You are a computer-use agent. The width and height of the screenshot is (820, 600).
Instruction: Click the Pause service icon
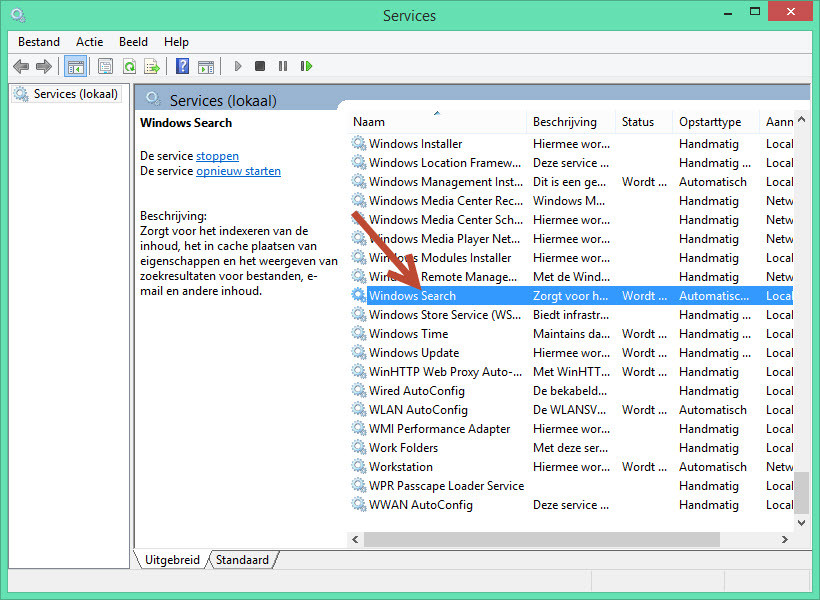coord(283,66)
